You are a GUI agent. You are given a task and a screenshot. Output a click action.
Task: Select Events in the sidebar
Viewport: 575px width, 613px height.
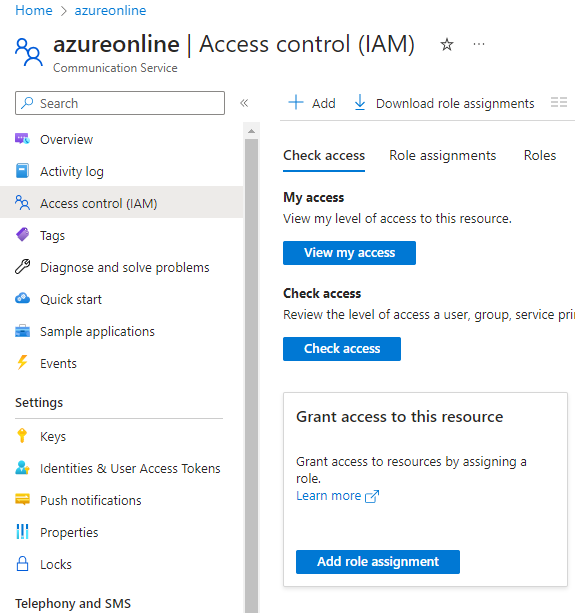[58, 364]
